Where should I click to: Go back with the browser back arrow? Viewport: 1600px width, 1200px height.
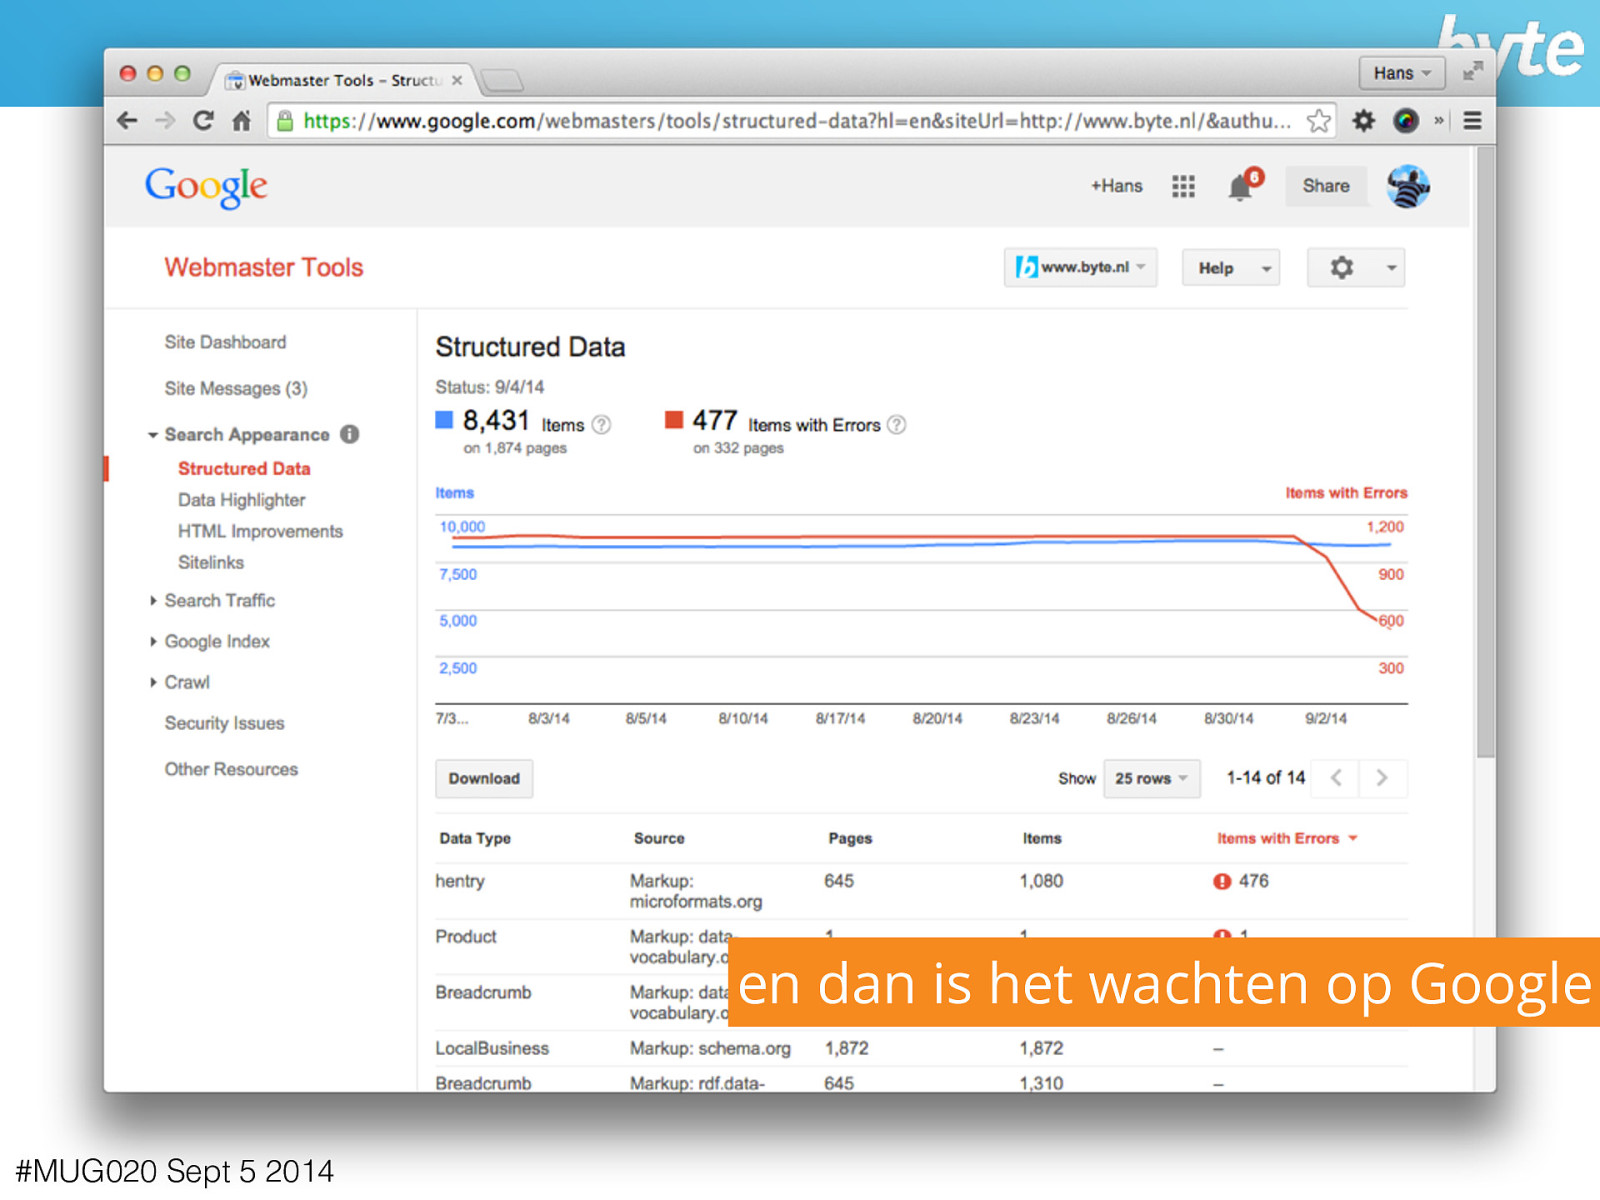(127, 121)
